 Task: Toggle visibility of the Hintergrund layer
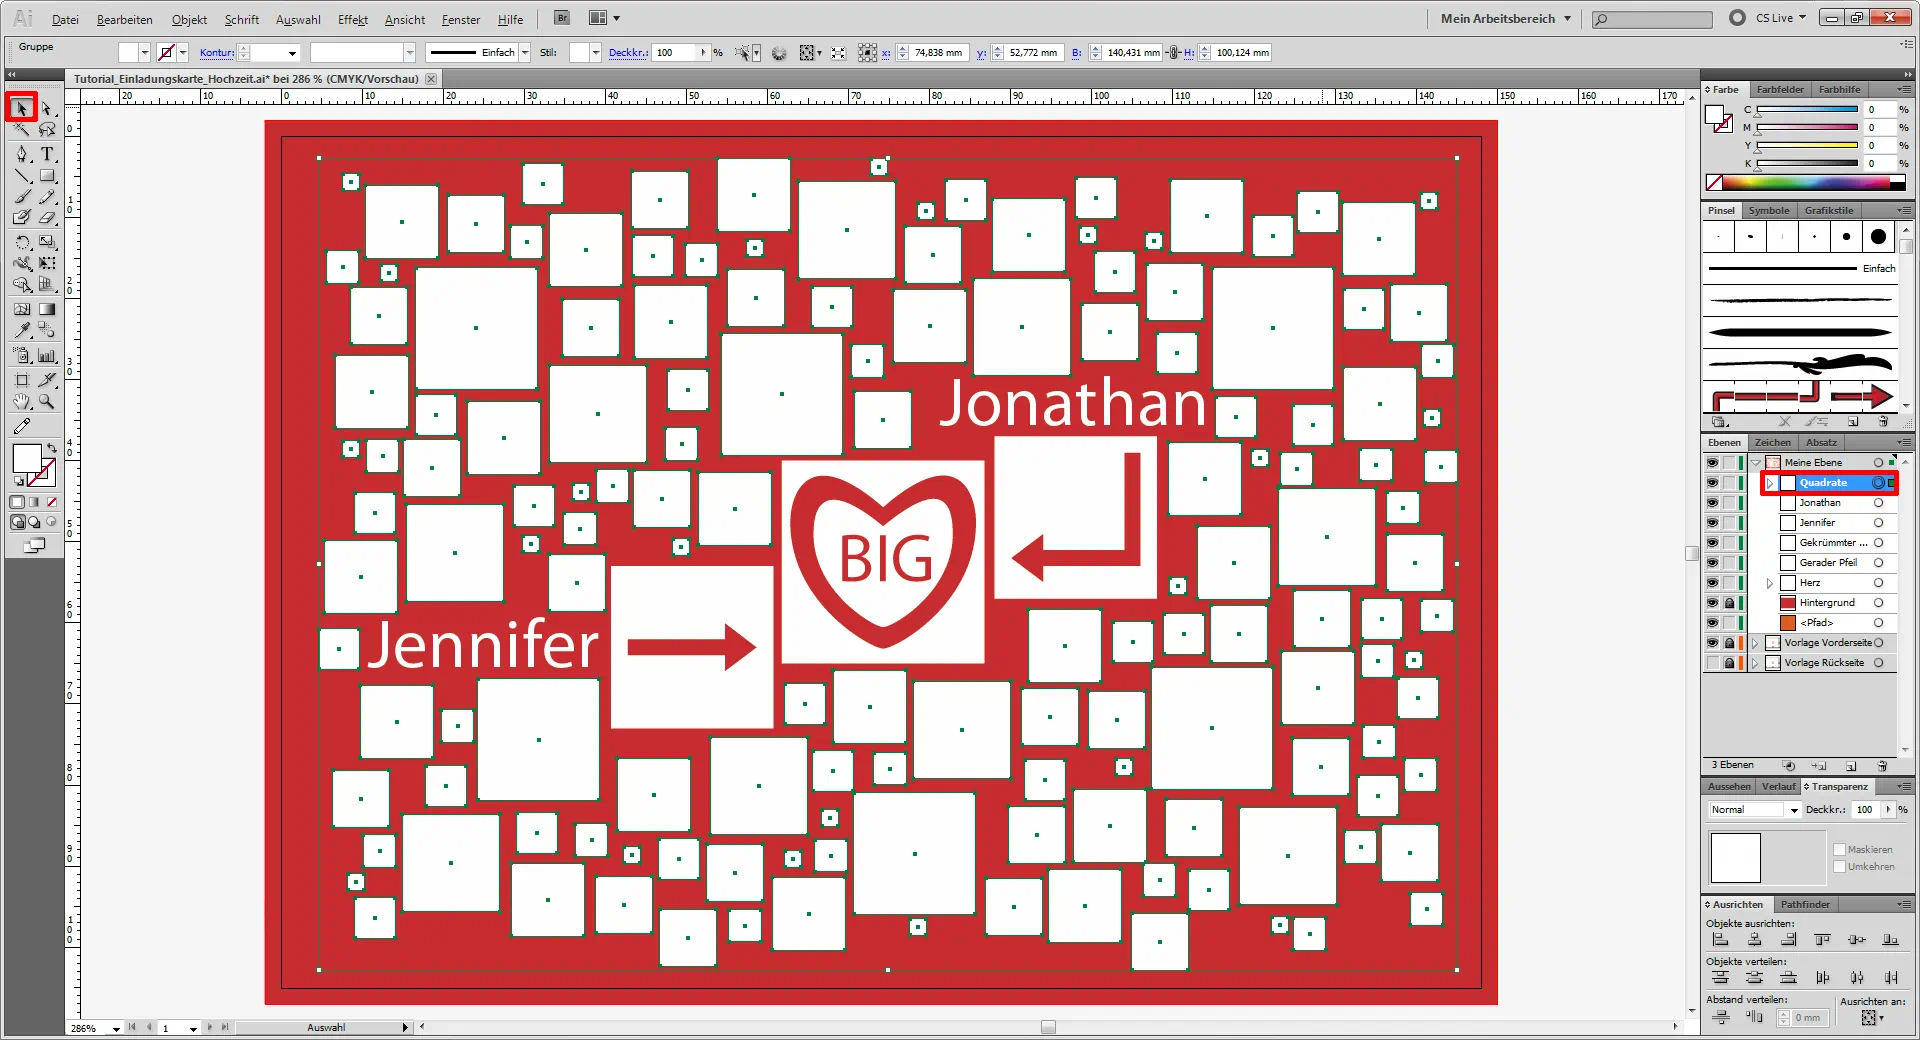coord(1712,603)
